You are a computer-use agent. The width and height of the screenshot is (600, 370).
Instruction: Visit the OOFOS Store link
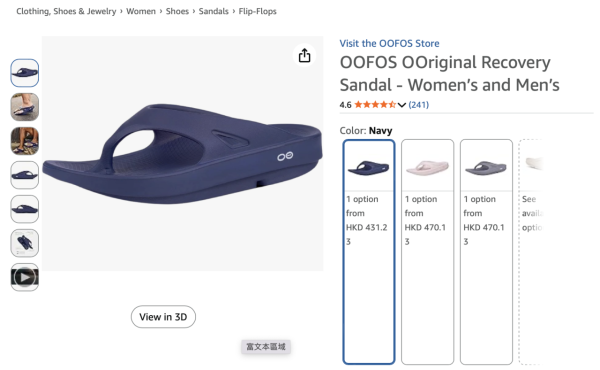pos(389,43)
